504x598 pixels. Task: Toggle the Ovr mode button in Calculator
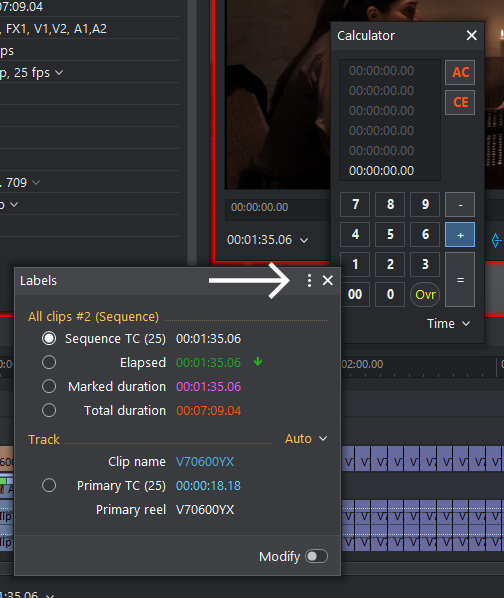tap(425, 294)
